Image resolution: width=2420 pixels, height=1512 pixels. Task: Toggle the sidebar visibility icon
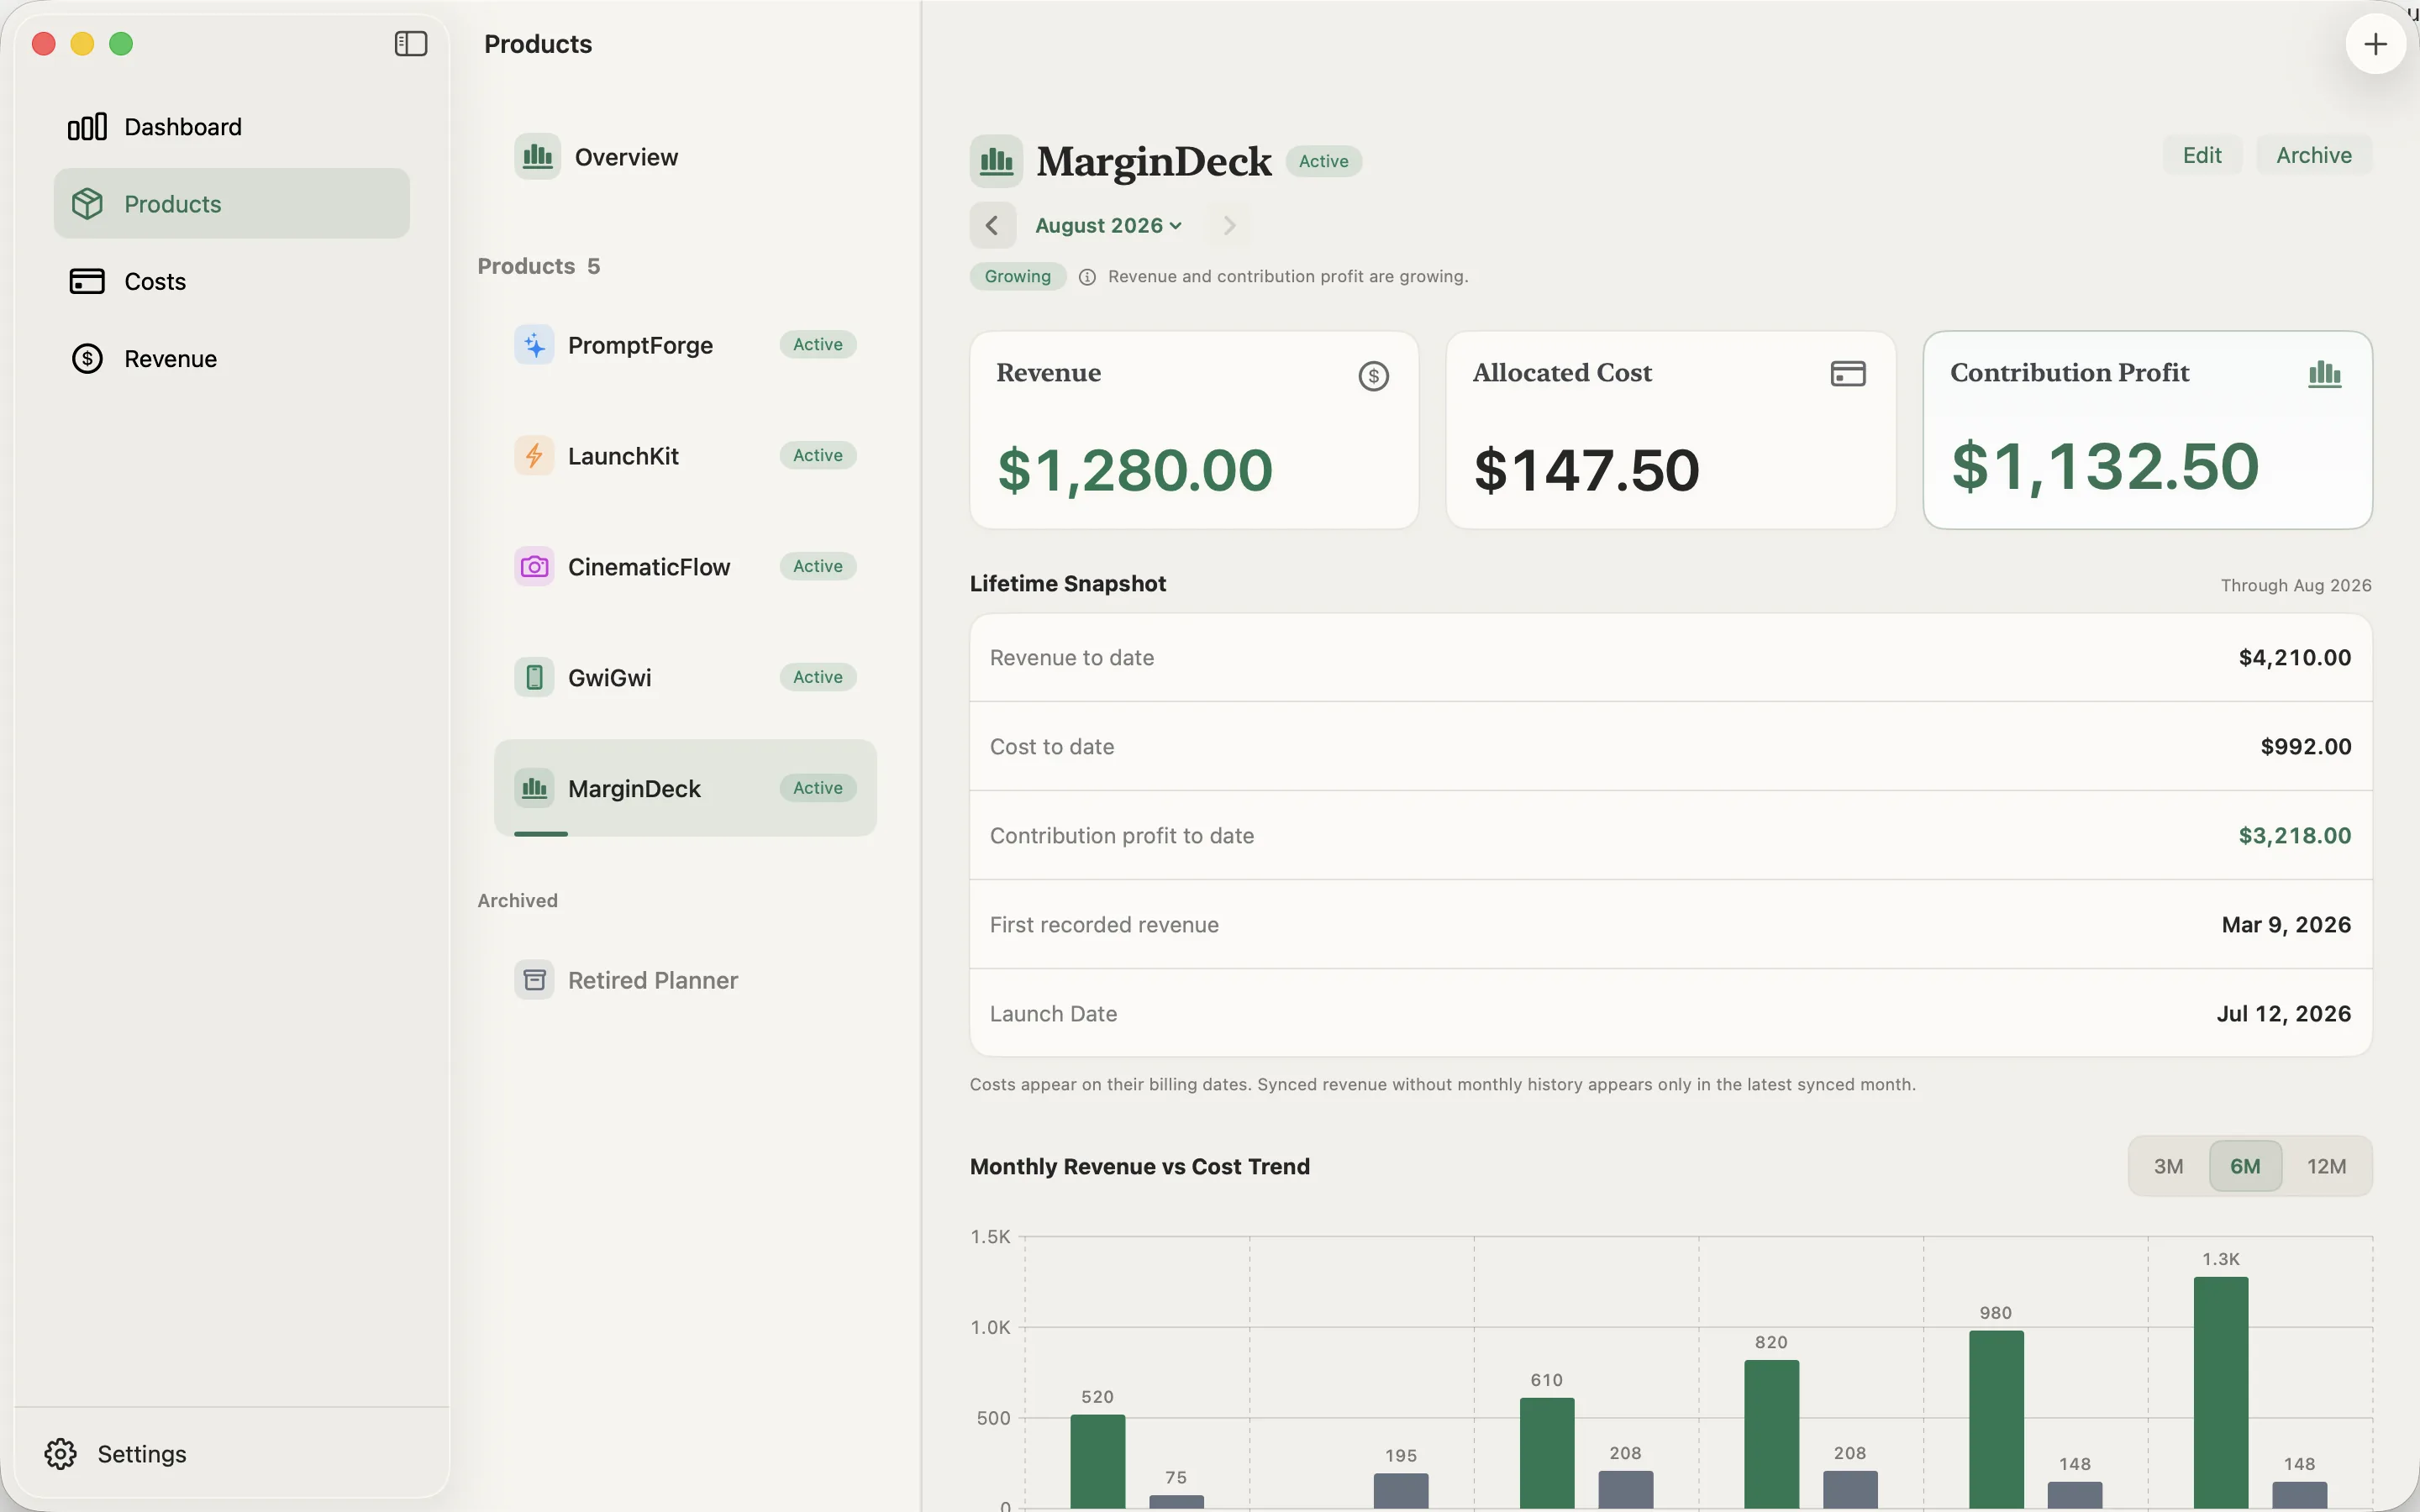[x=411, y=44]
